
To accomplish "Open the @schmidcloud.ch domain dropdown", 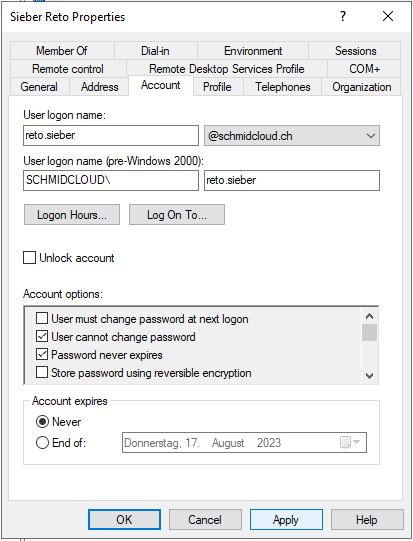I will tap(292, 136).
